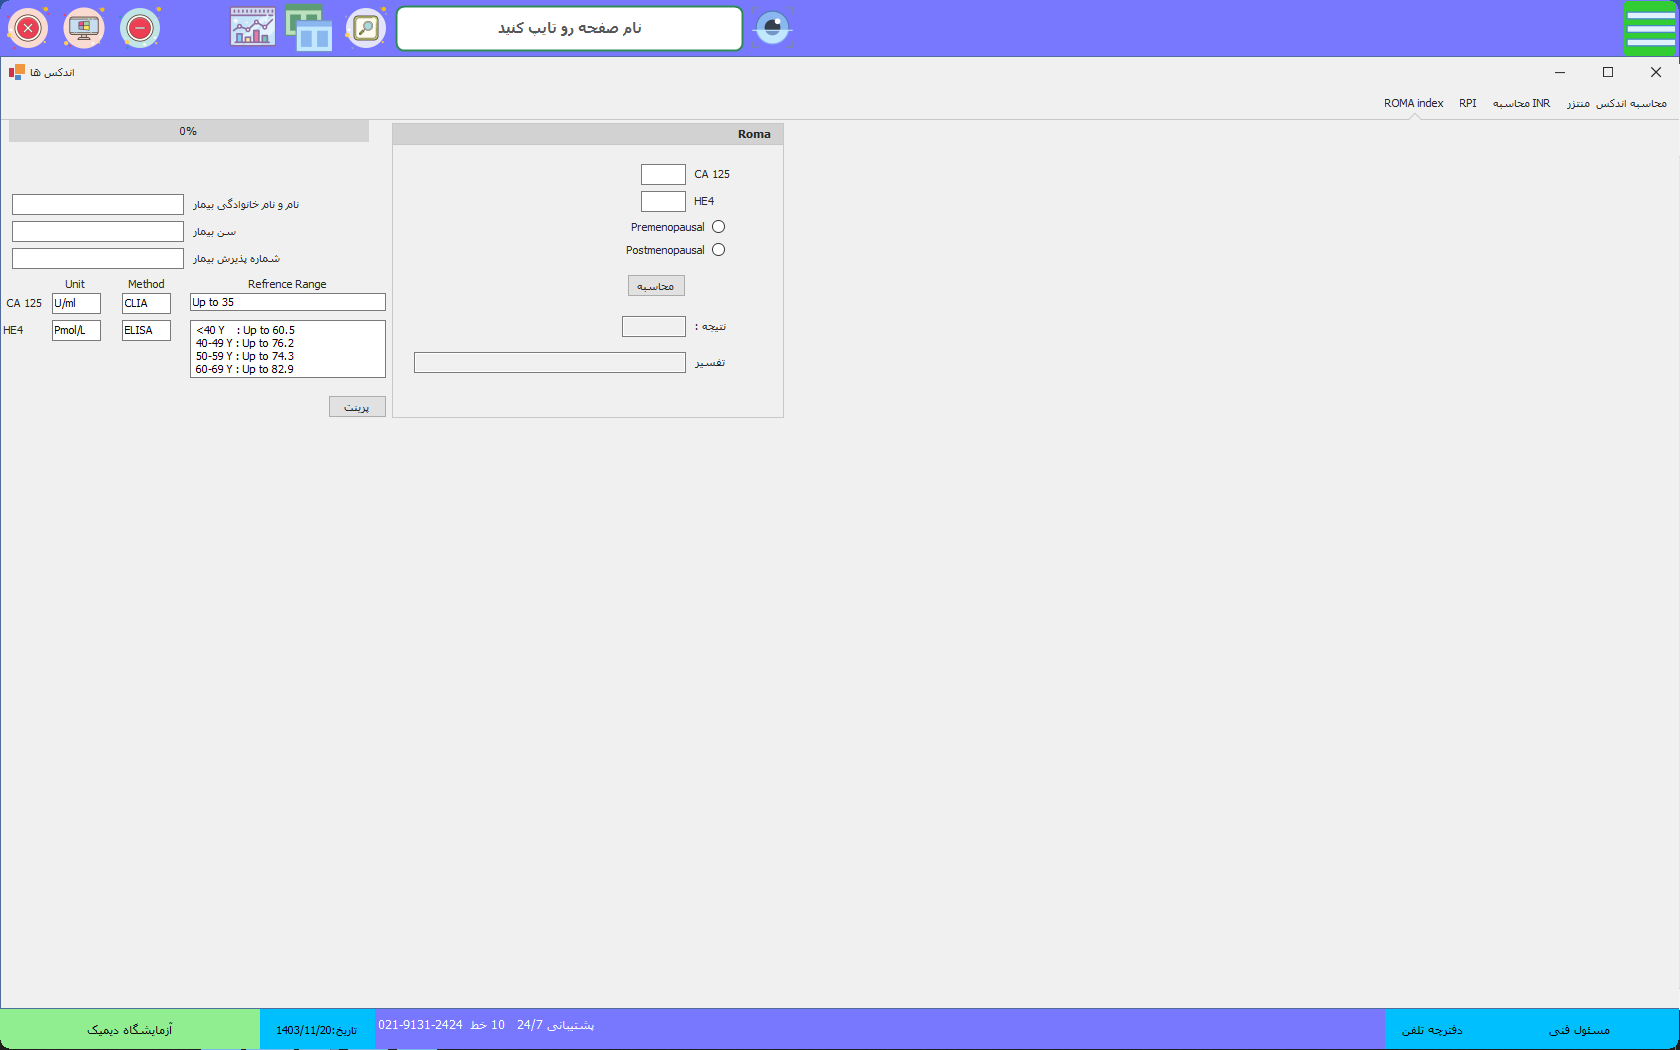Click the patient name input field
Viewport: 1680px width, 1050px height.
(x=98, y=205)
